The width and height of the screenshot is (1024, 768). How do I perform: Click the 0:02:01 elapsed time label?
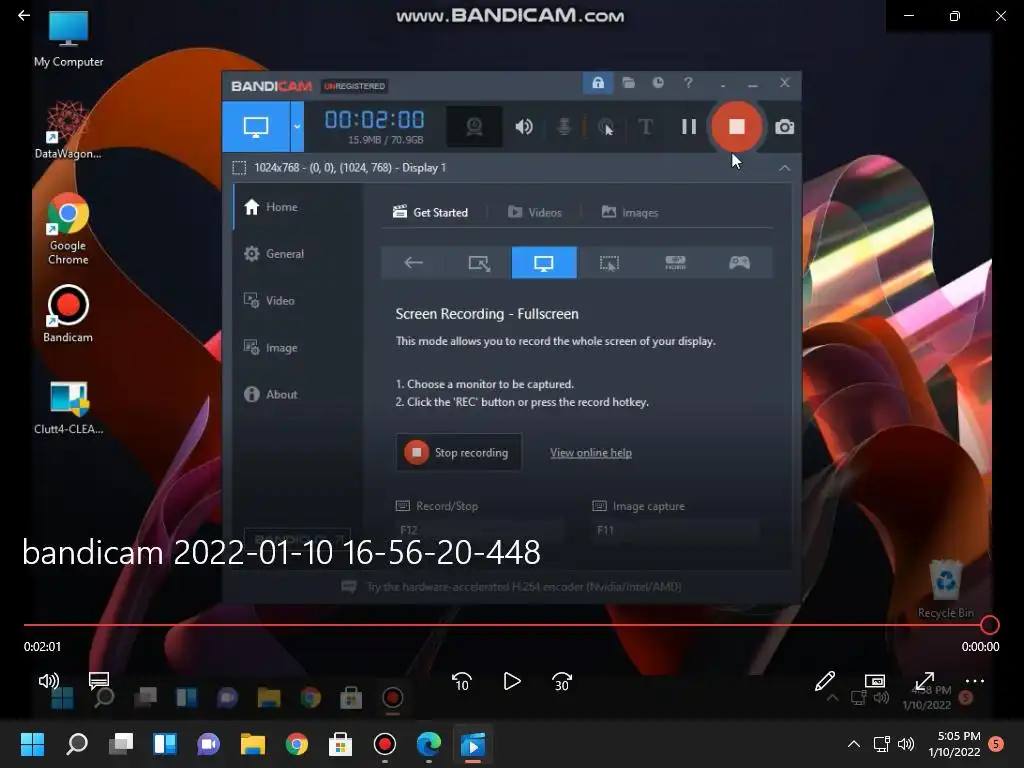42,647
